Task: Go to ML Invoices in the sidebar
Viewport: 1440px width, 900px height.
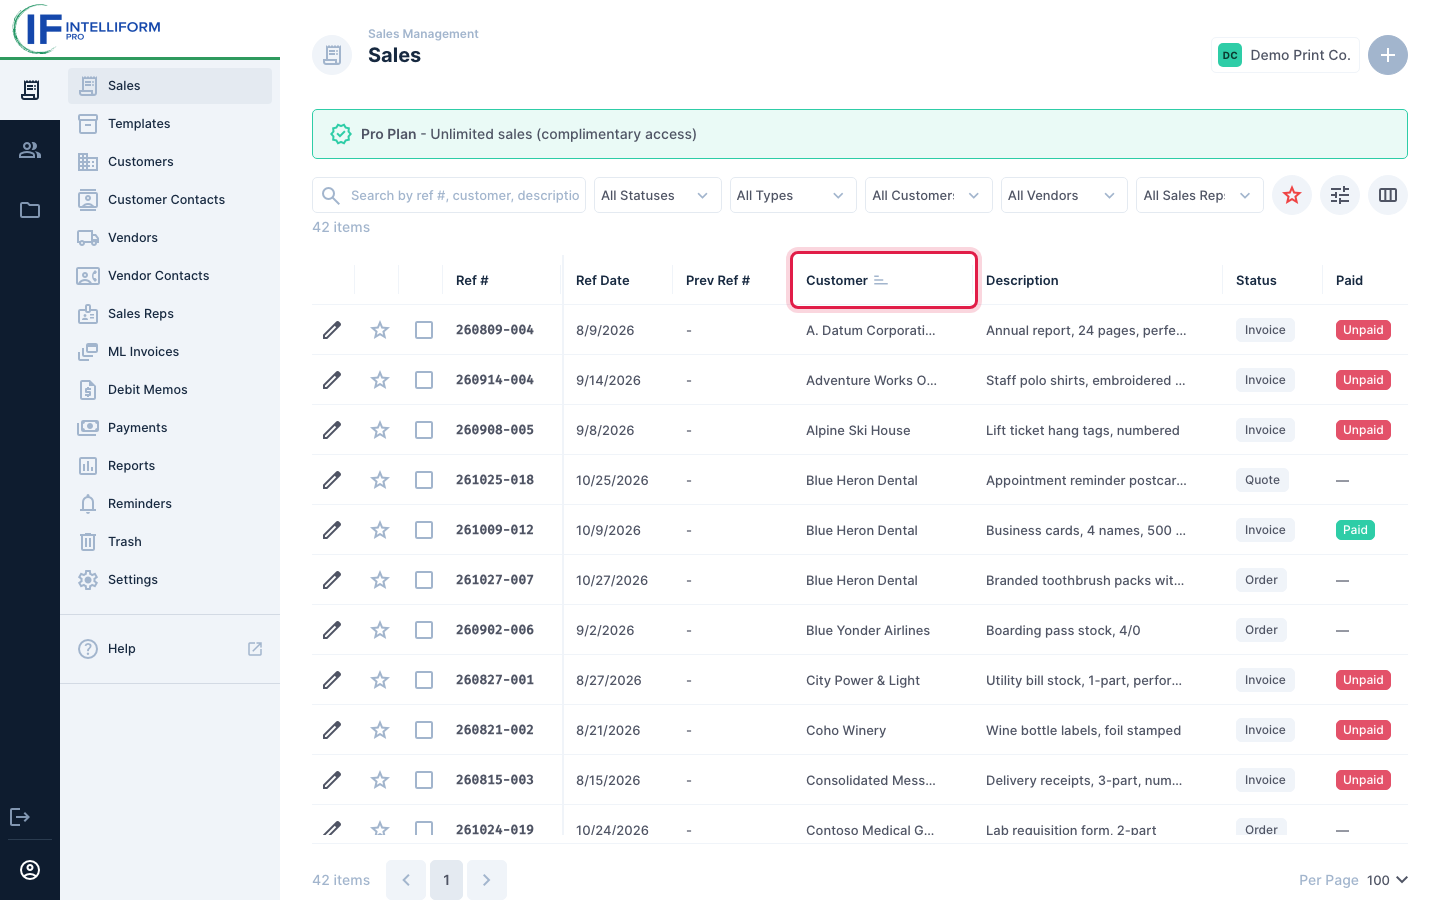Action: [x=170, y=352]
